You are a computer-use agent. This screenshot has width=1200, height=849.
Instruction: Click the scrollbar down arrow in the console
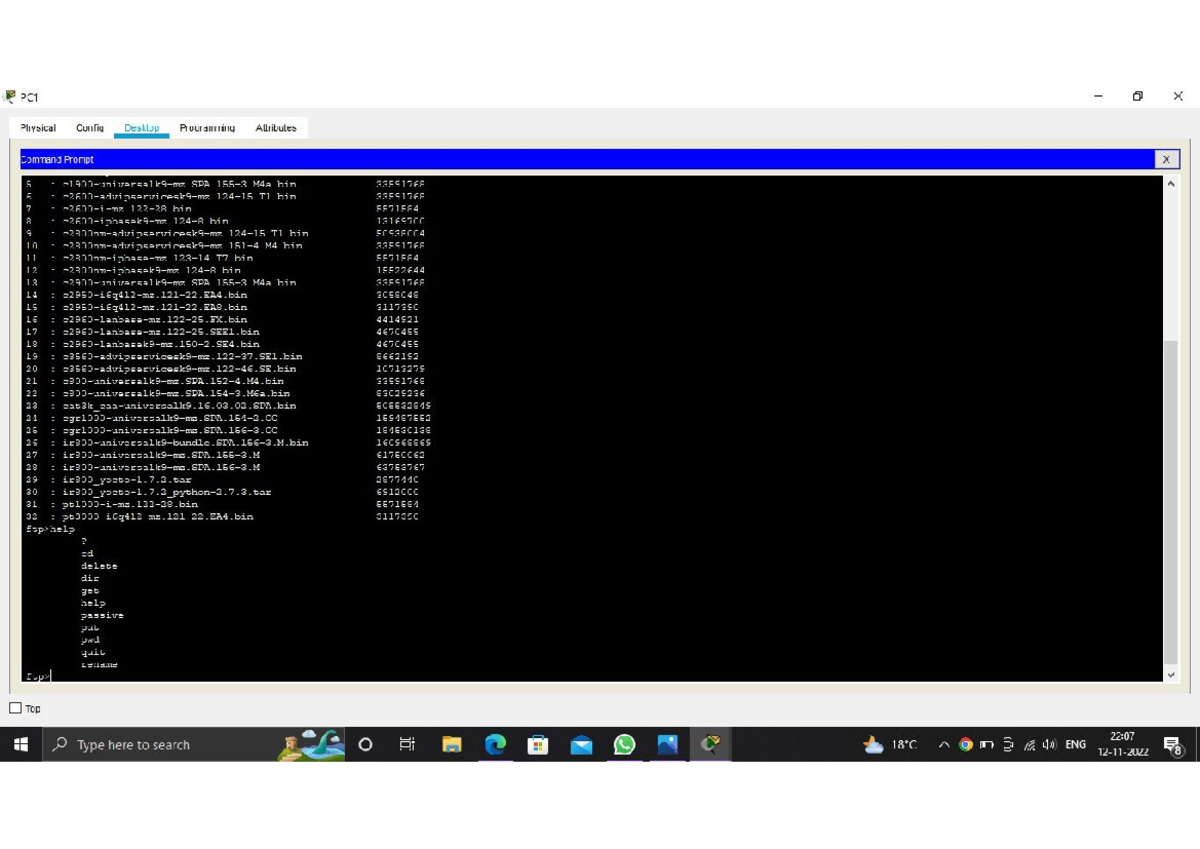[1171, 674]
